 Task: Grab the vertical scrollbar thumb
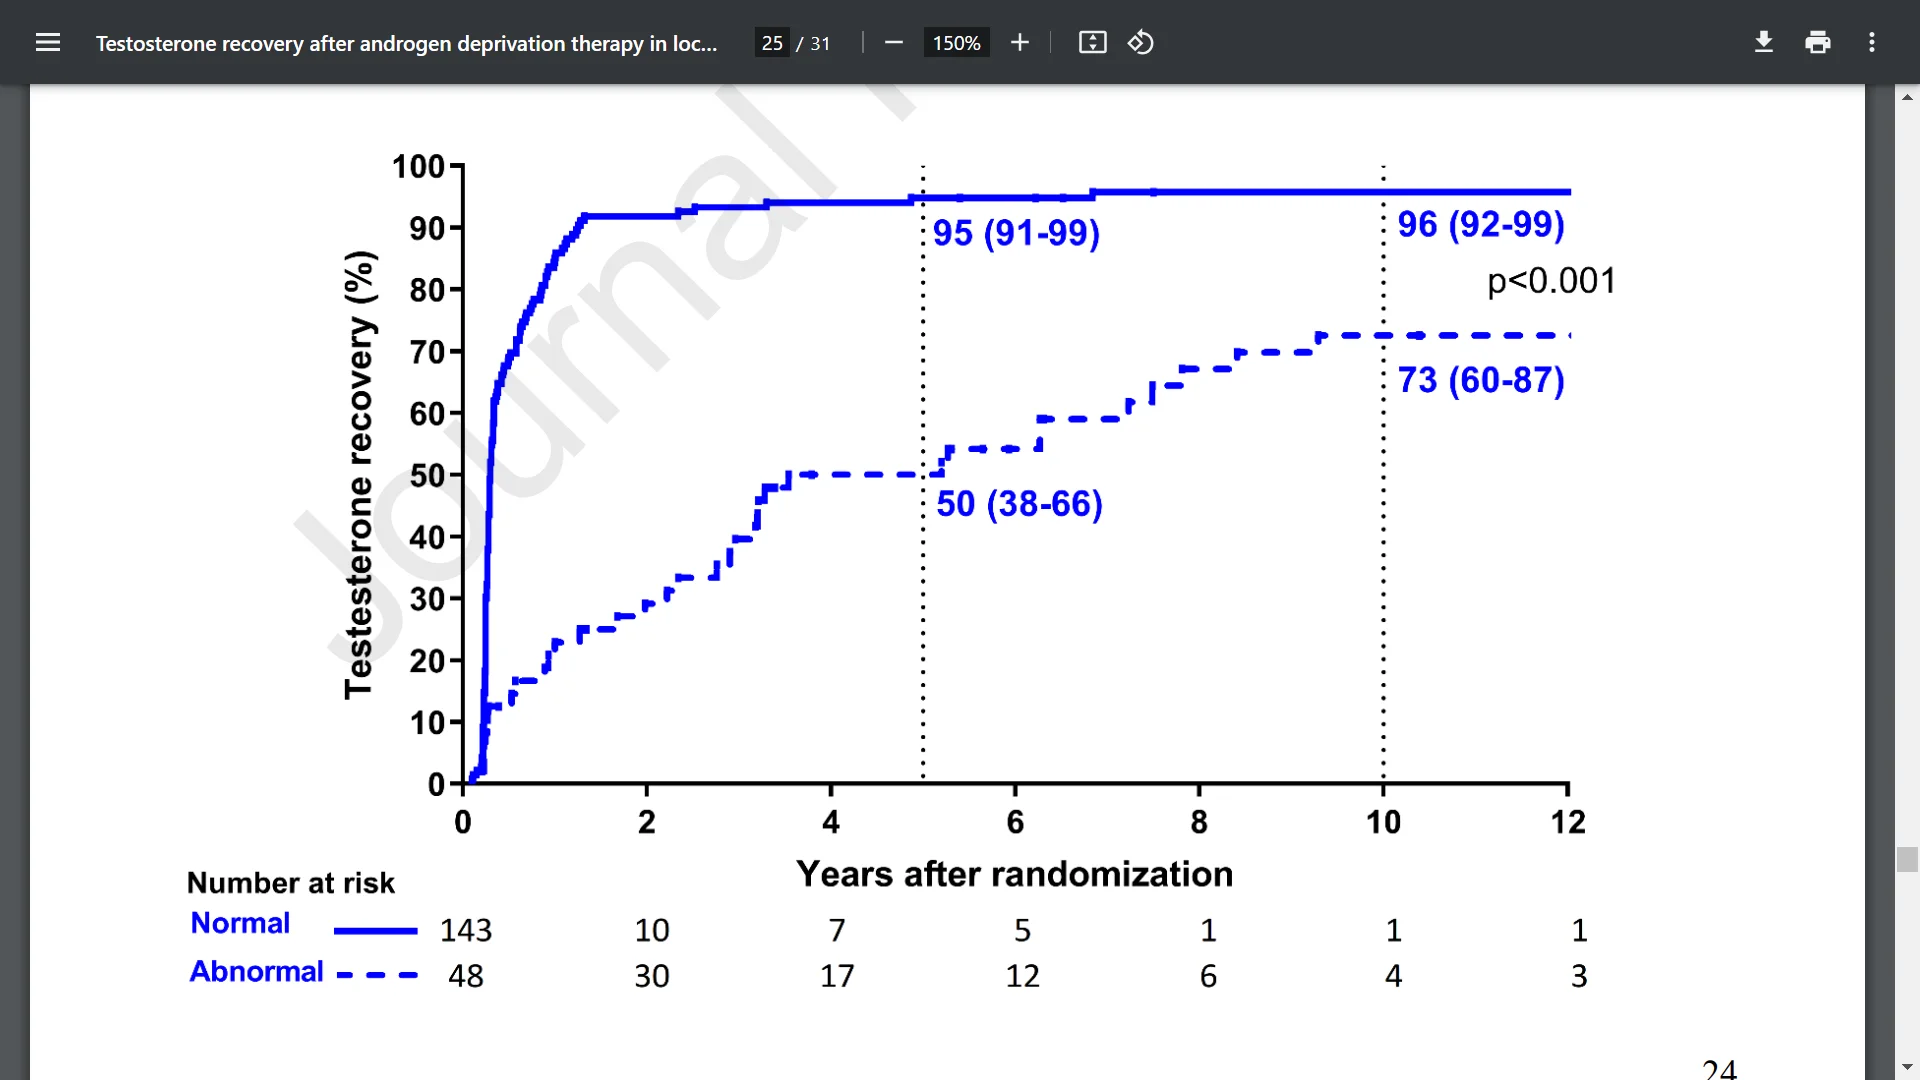pyautogui.click(x=1907, y=859)
